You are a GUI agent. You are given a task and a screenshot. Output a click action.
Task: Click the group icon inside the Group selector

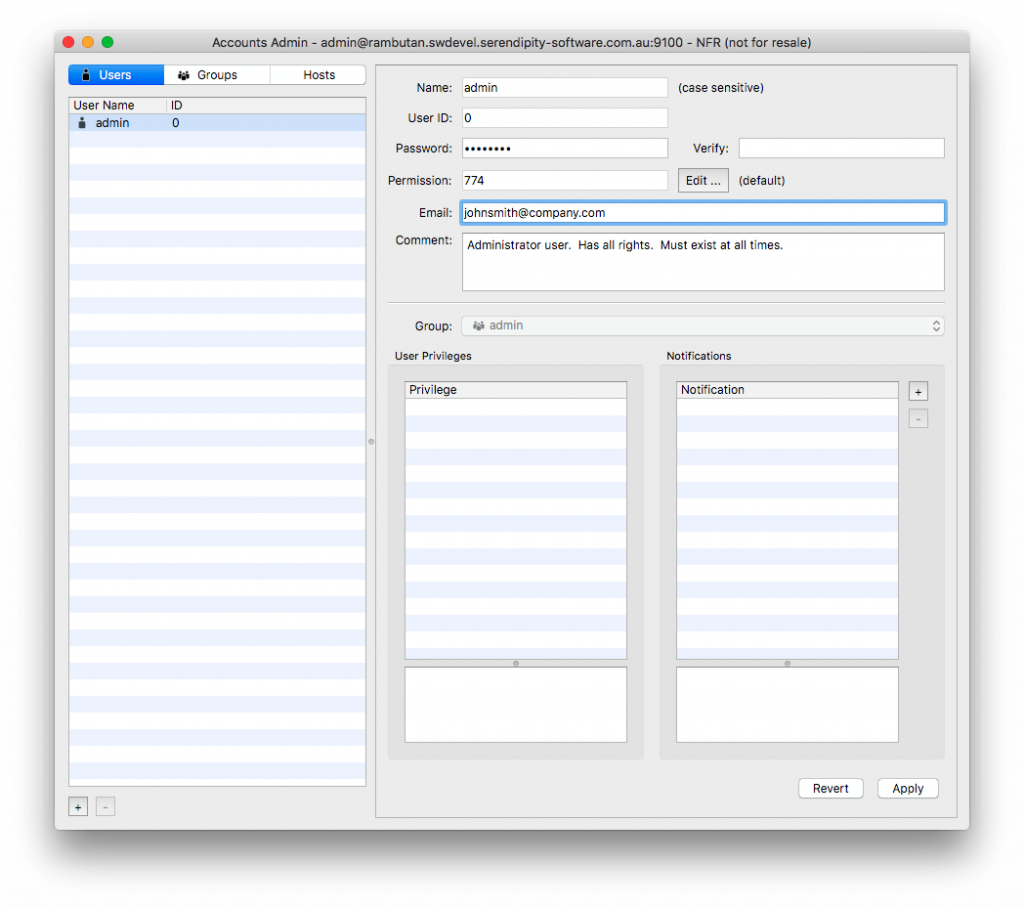(478, 325)
